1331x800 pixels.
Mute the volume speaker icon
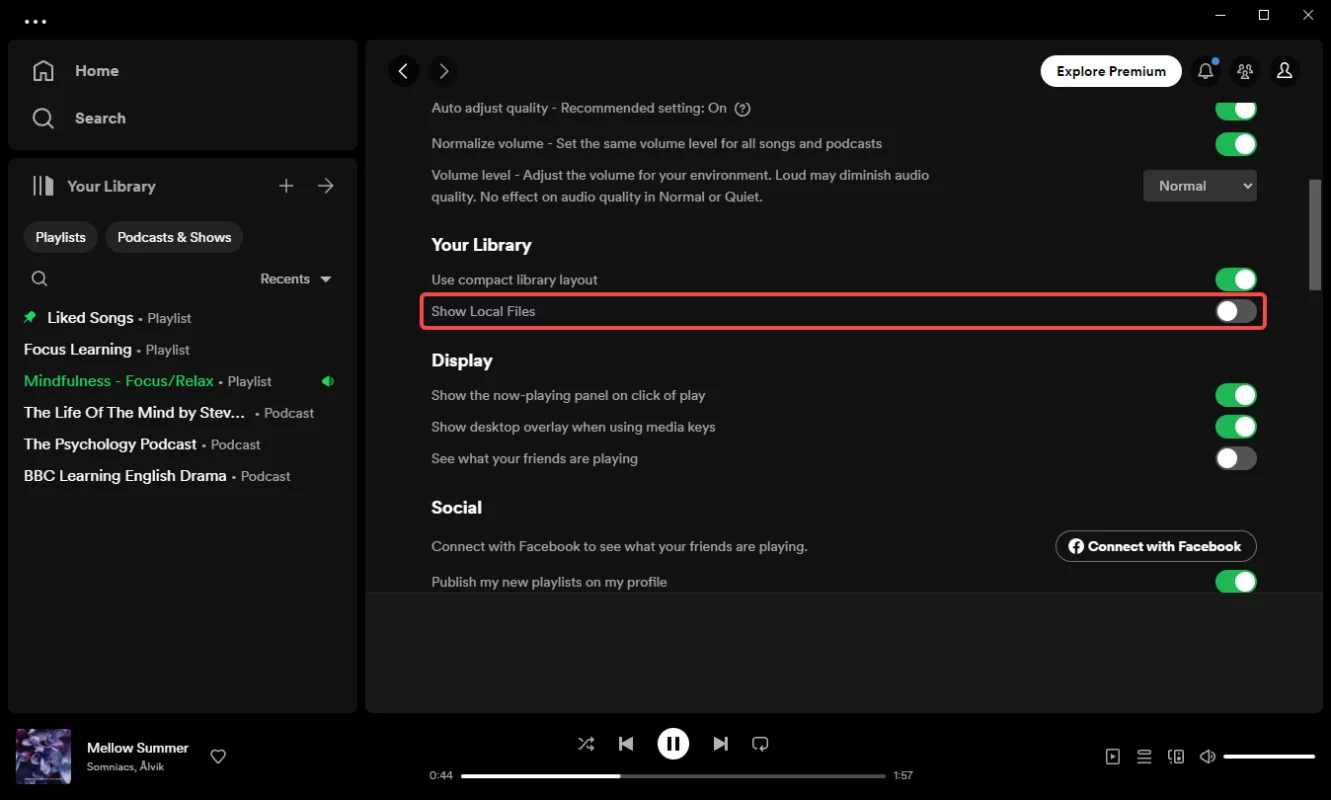1207,757
